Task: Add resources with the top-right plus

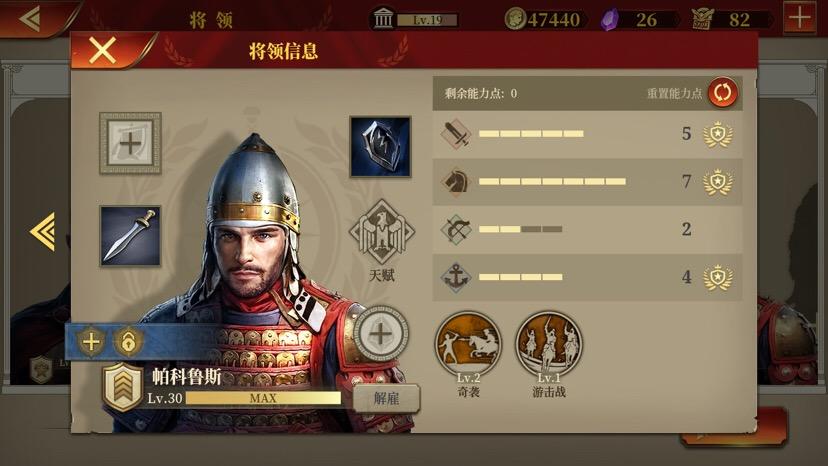Action: coord(799,18)
